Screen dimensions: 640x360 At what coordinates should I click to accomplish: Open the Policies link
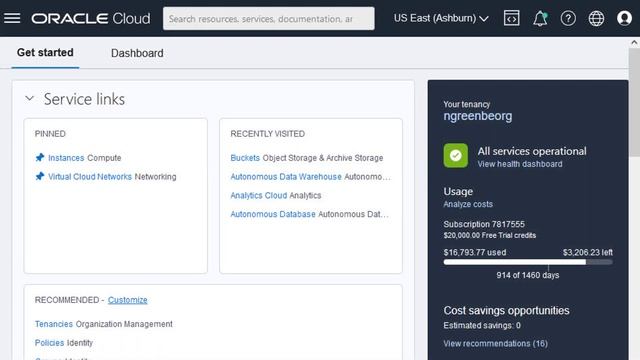click(49, 343)
